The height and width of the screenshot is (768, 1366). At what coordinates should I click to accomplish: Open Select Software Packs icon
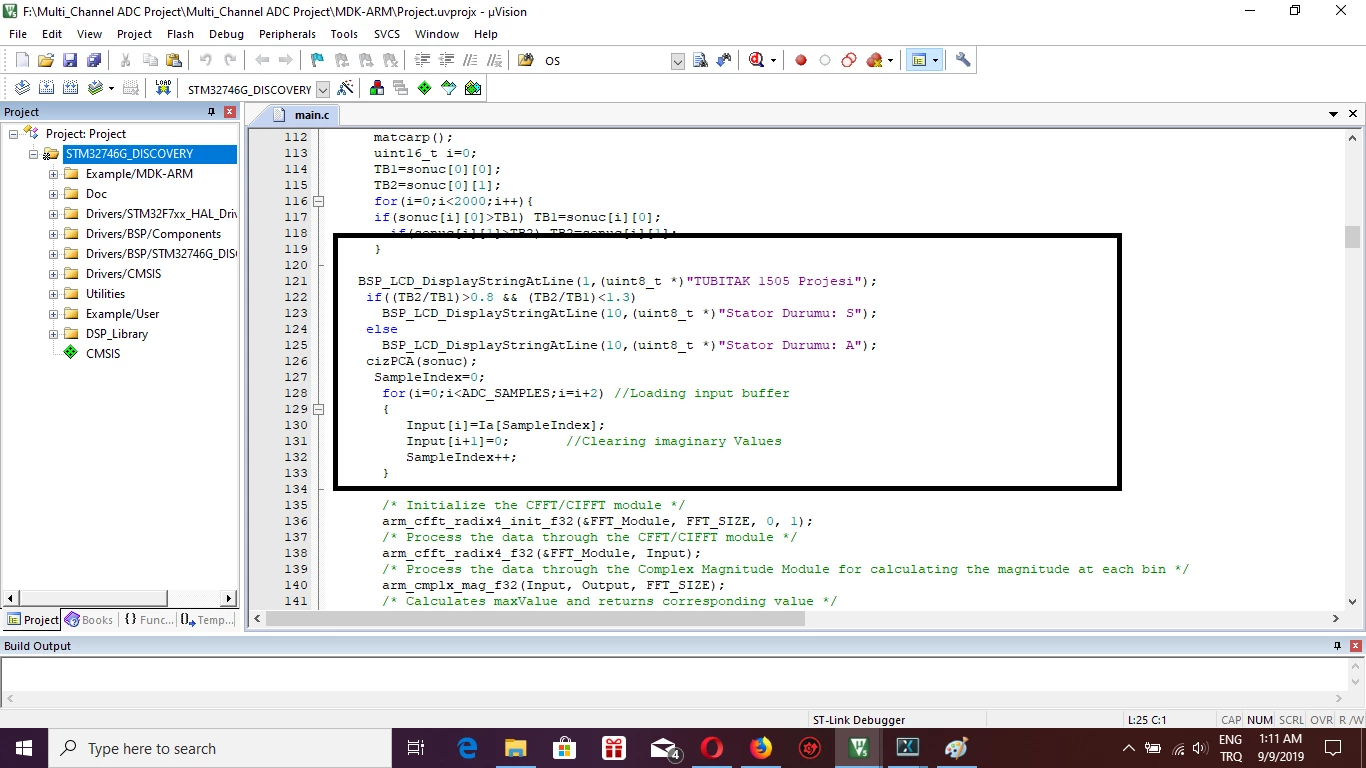point(449,88)
